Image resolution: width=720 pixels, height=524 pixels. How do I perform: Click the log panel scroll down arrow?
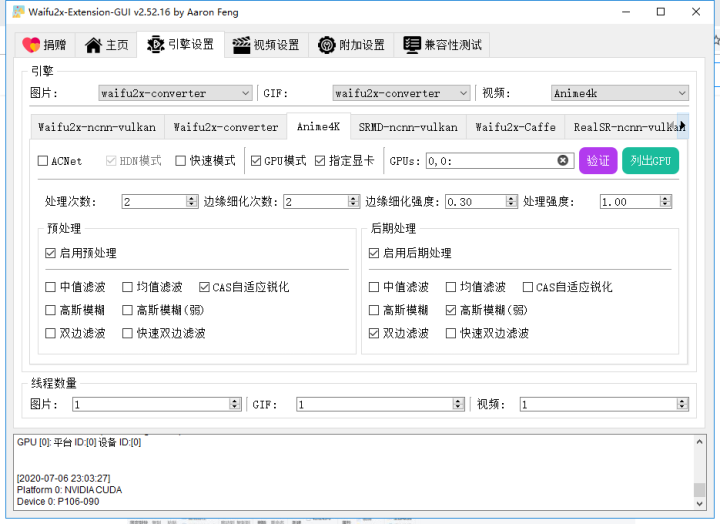699,503
